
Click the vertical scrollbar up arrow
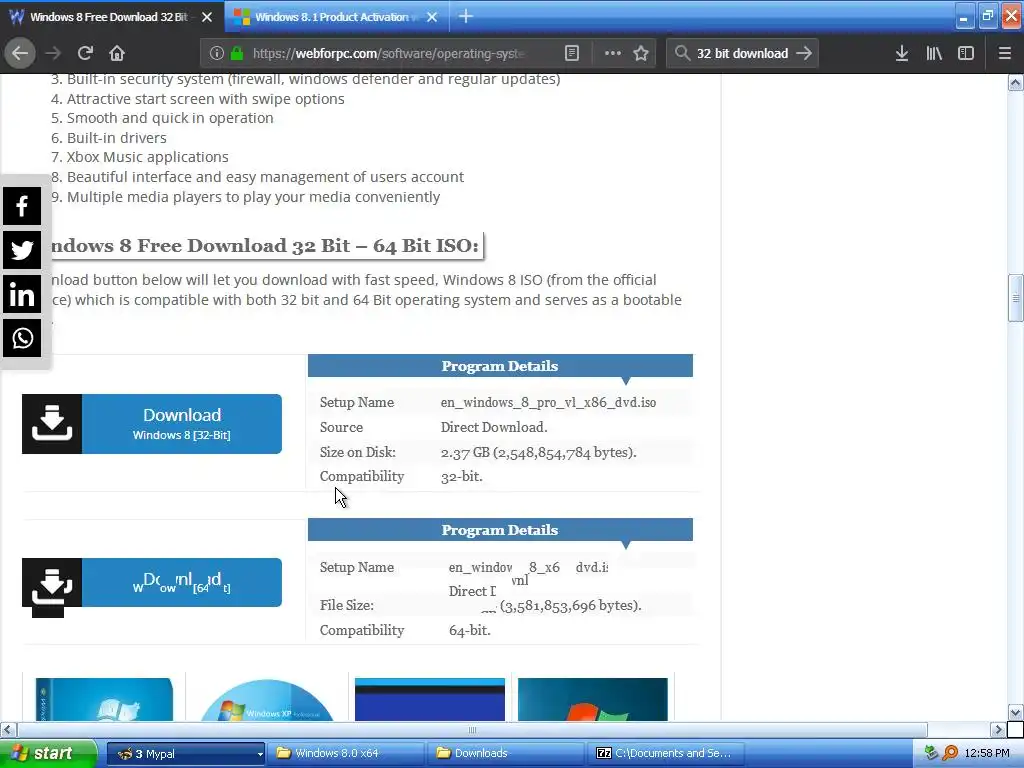click(1015, 82)
